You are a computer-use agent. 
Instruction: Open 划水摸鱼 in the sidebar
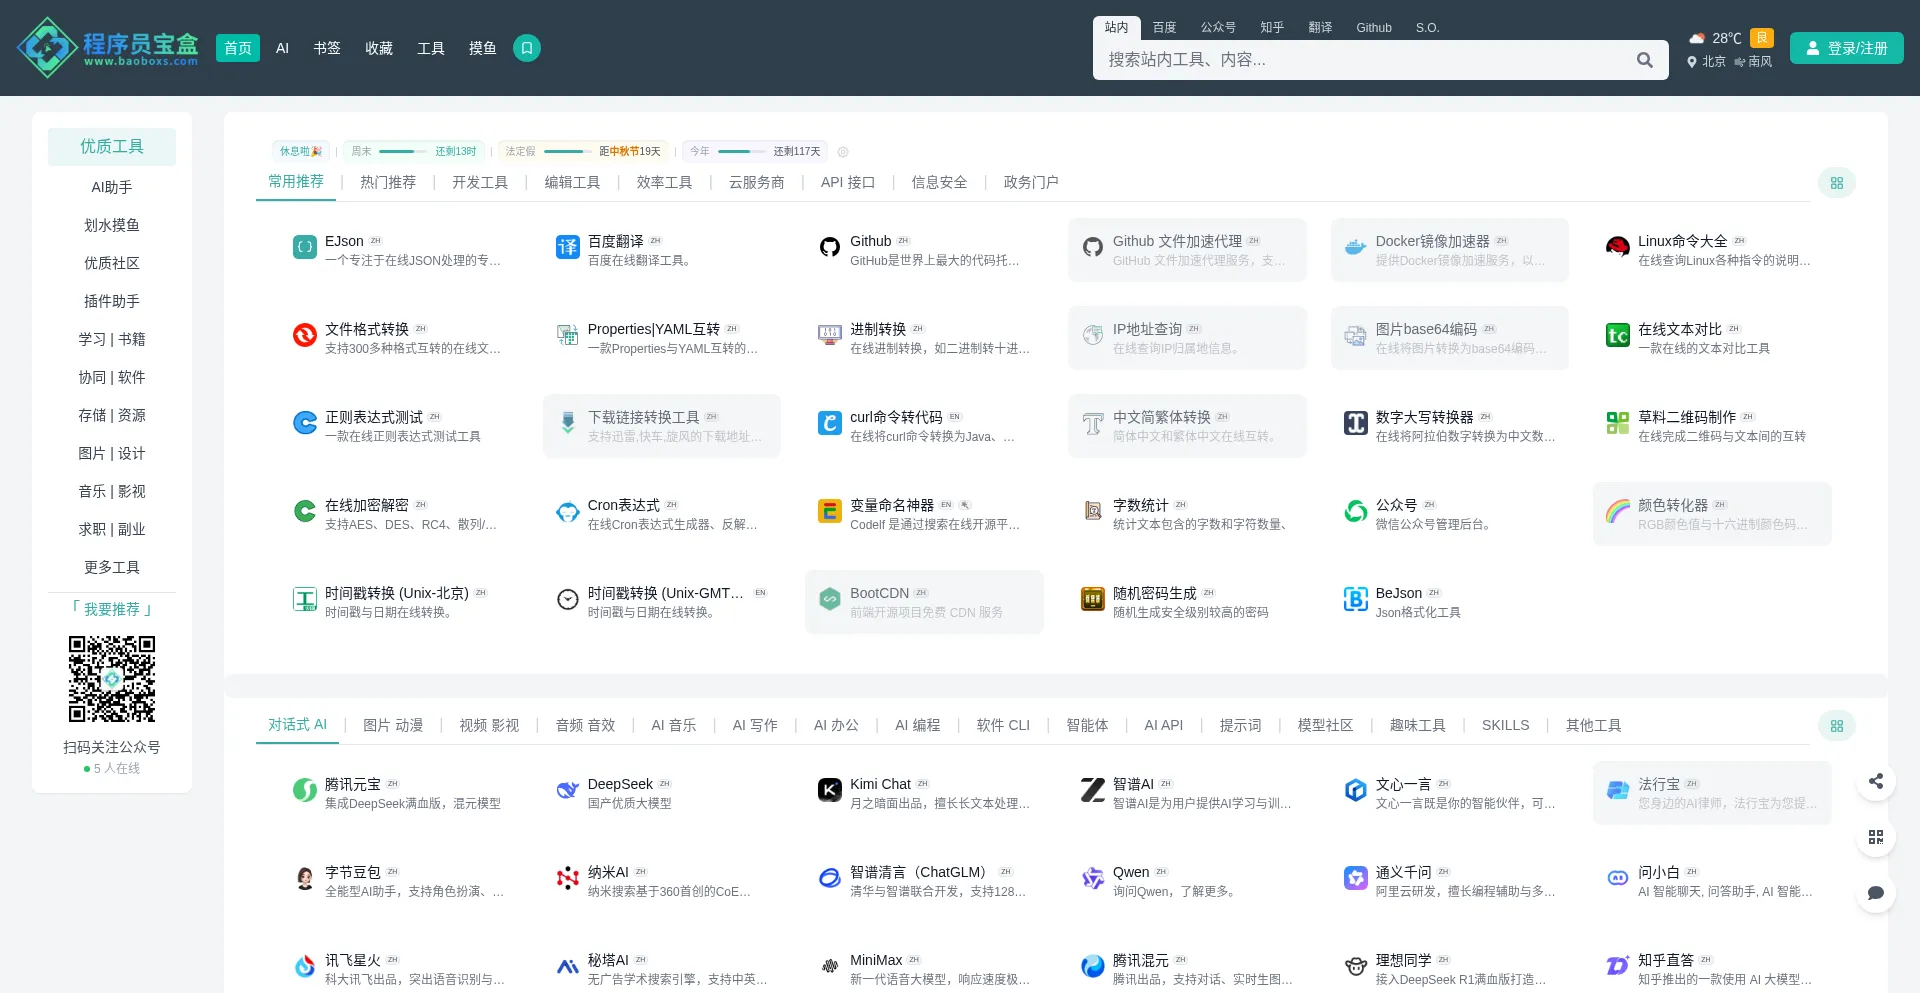(x=112, y=225)
